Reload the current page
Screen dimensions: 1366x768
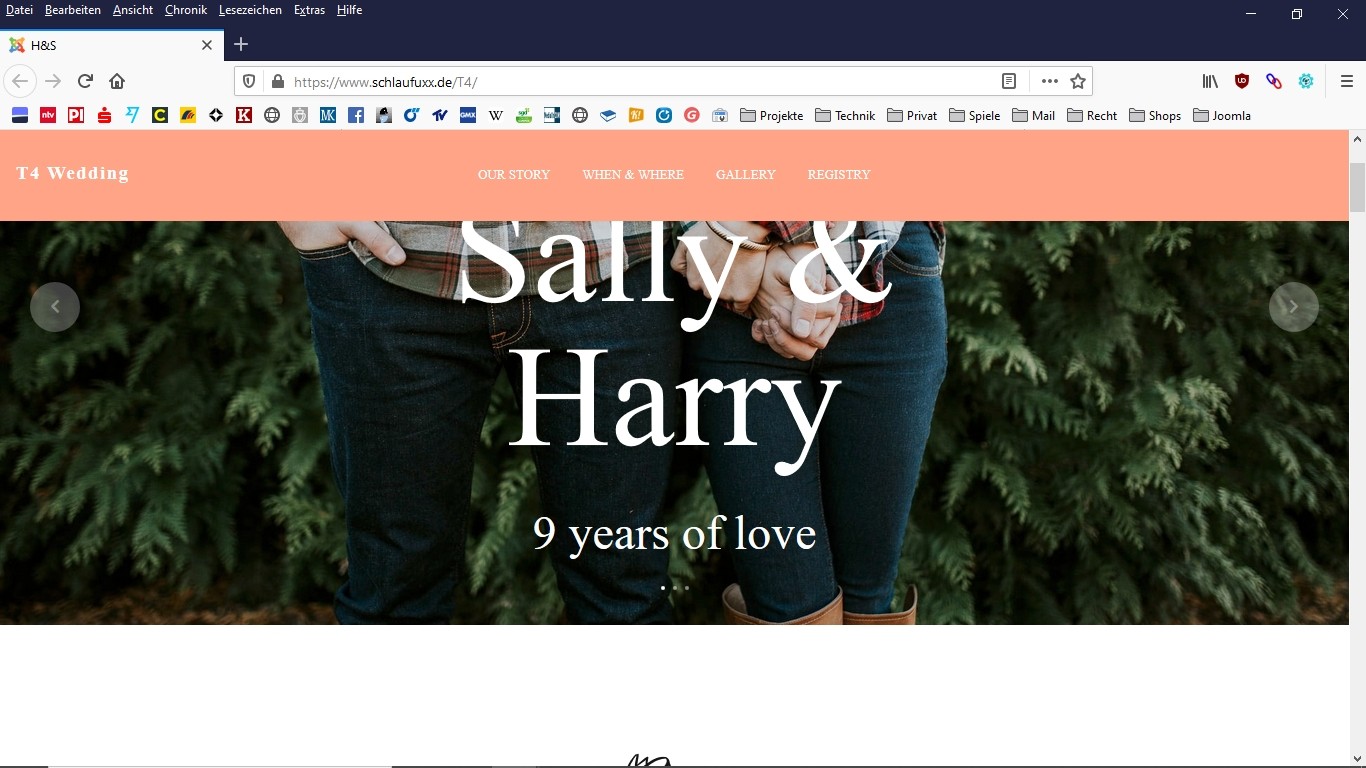point(85,81)
